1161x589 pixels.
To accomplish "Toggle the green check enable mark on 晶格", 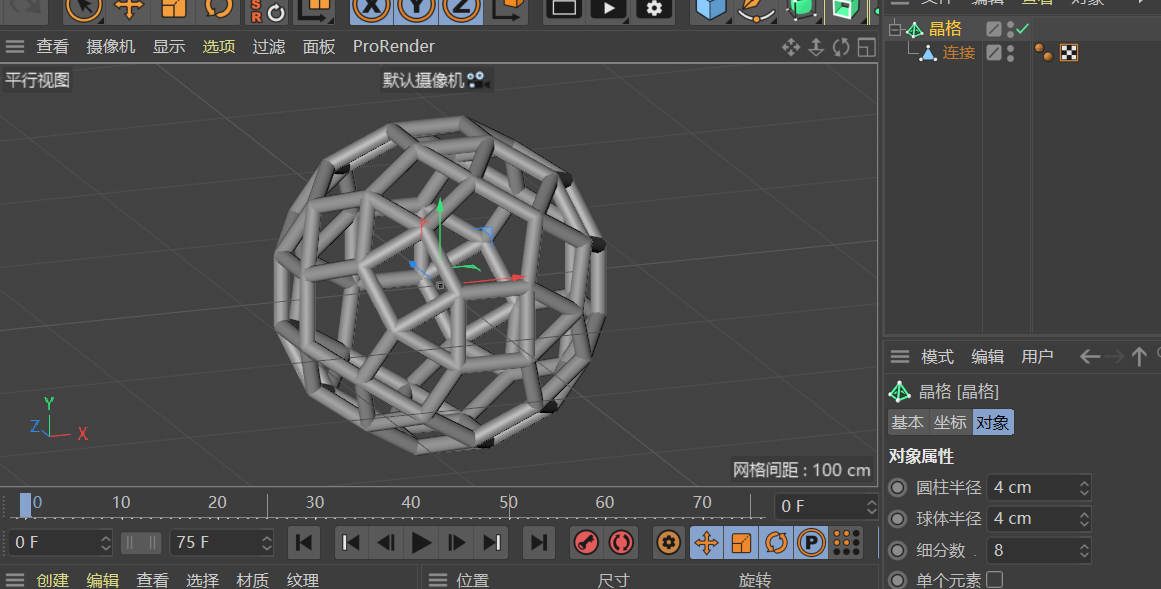I will coord(1023,29).
